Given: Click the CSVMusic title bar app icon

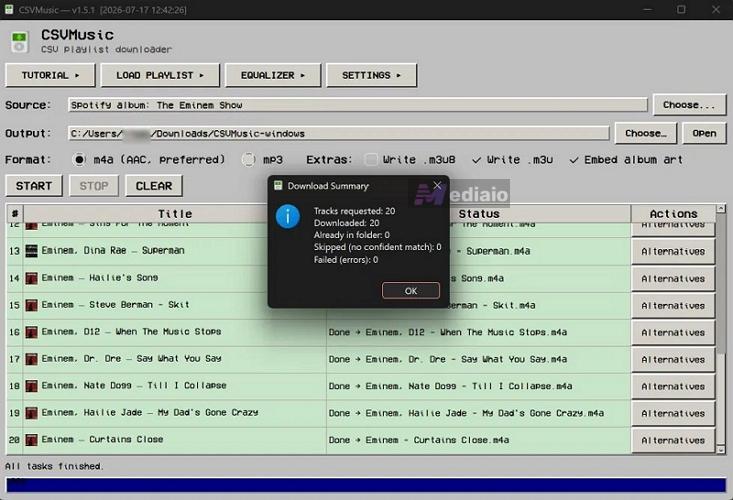Looking at the screenshot, I should [9, 9].
